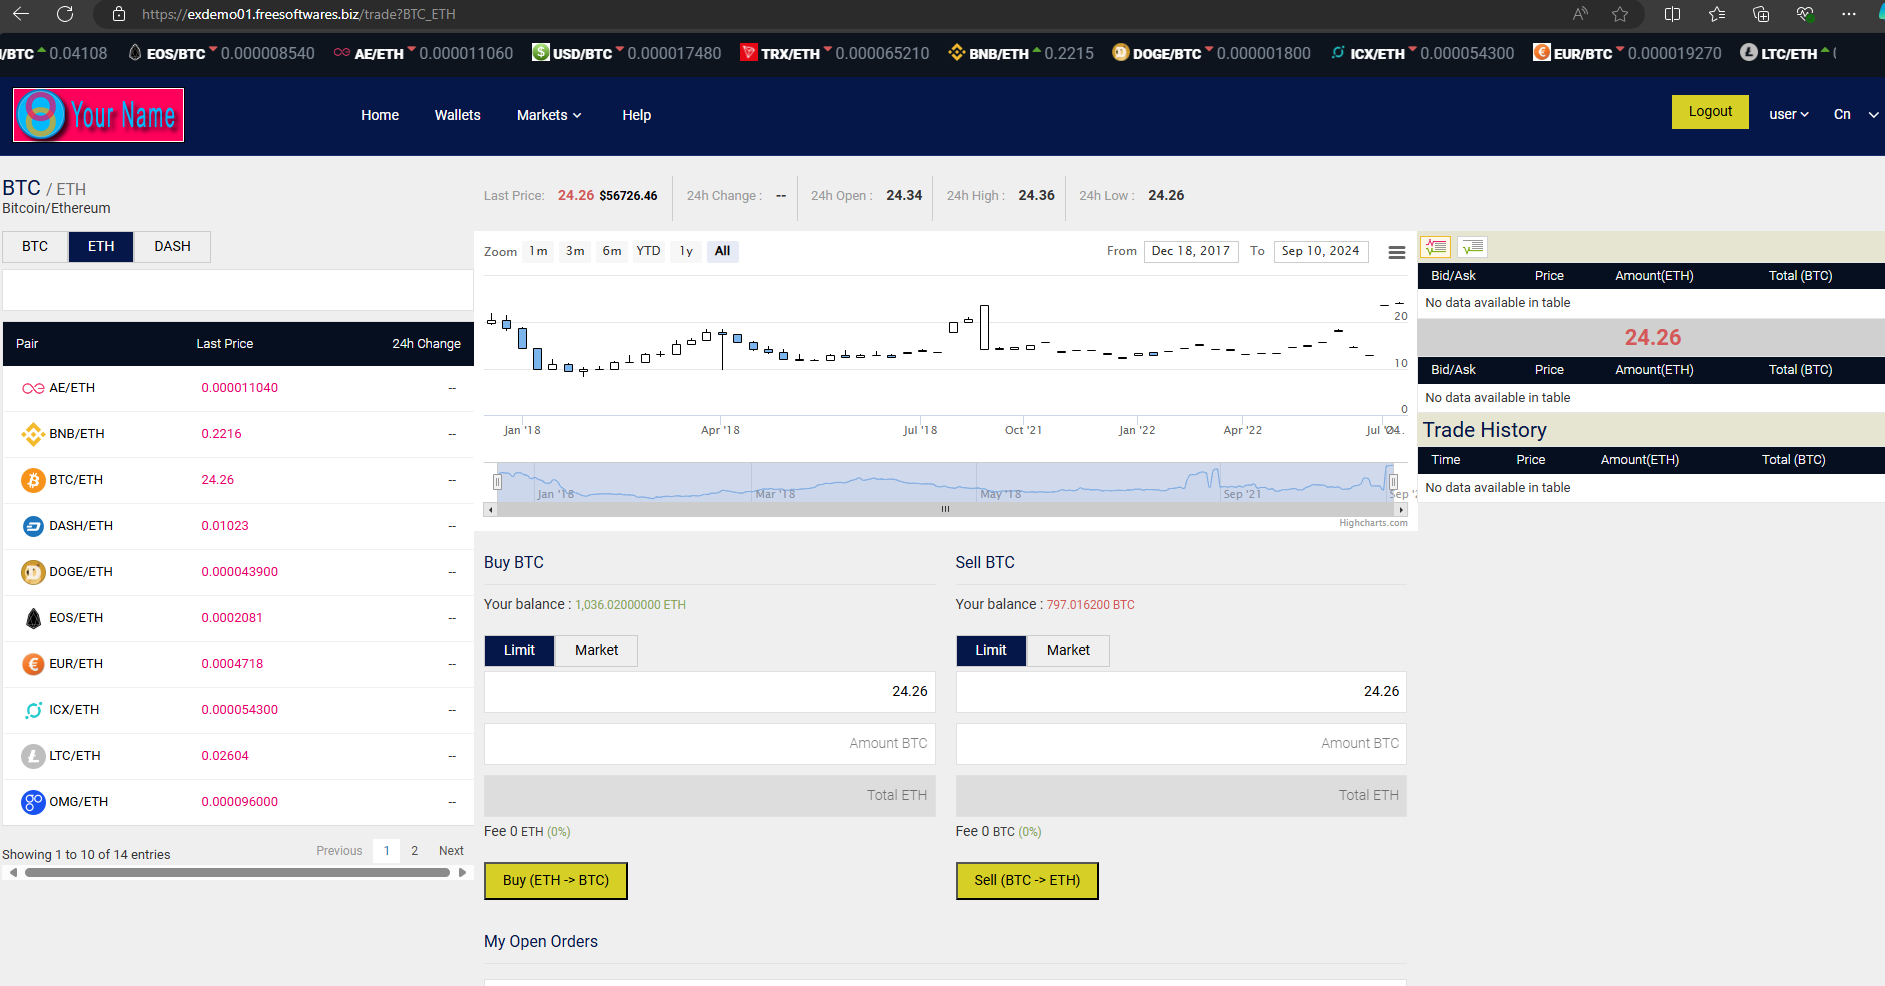Select the asks-only order book view icon
Viewport: 1885px width, 986px height.
coord(1471,246)
